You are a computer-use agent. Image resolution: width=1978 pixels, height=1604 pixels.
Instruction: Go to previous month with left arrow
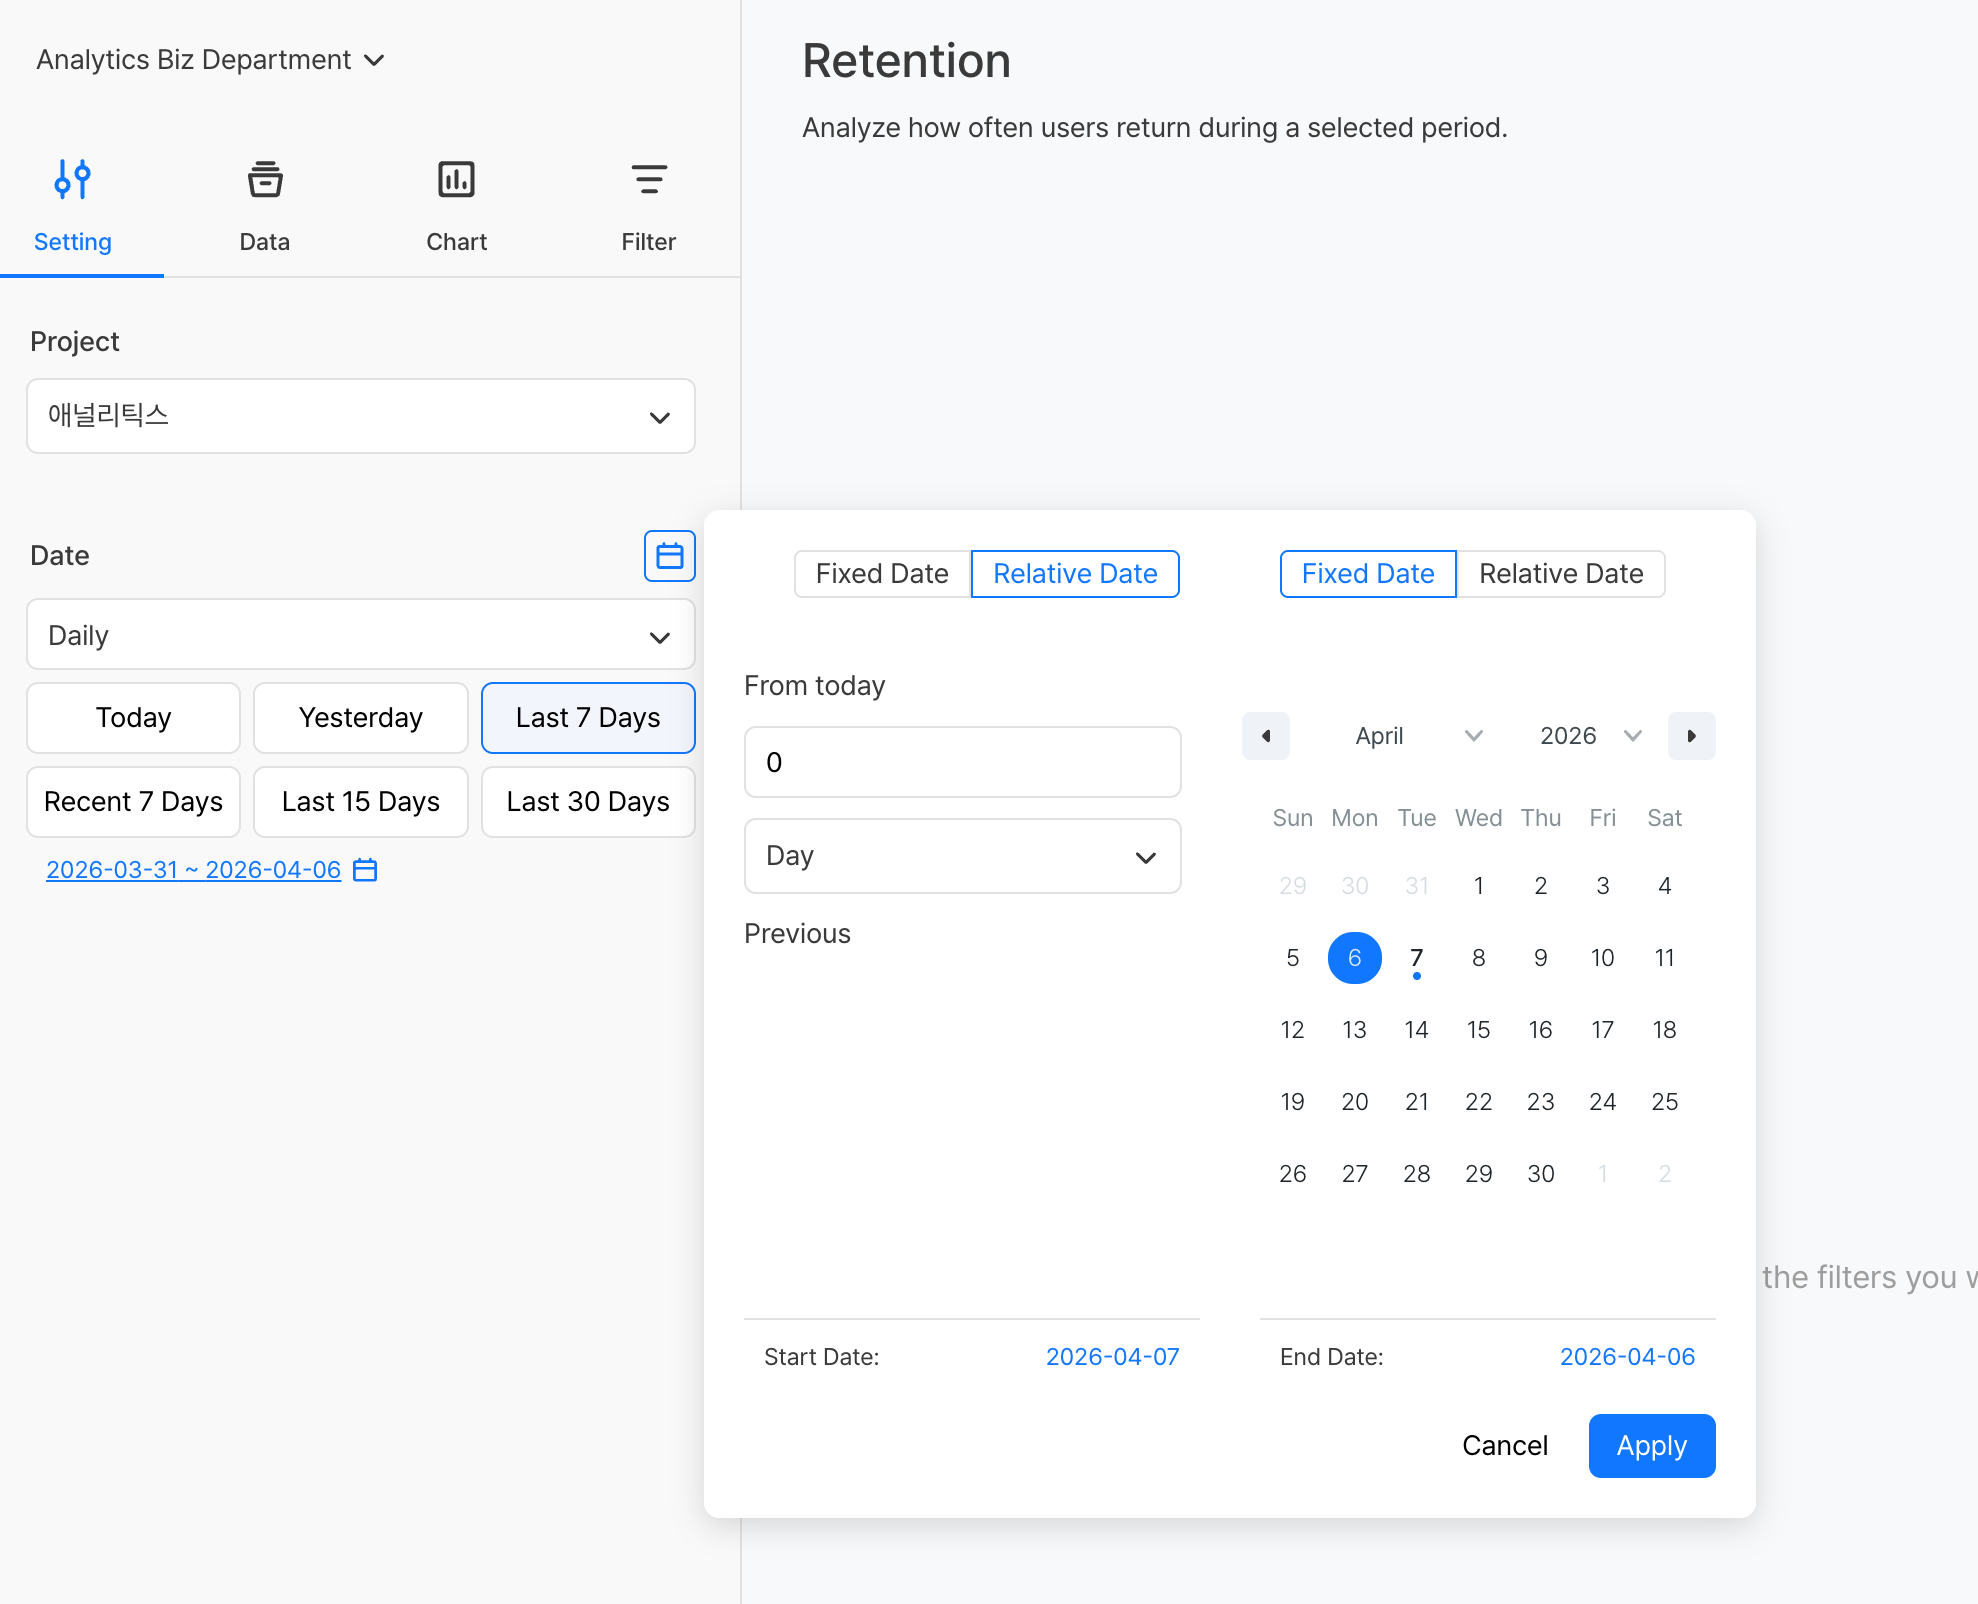click(x=1266, y=736)
